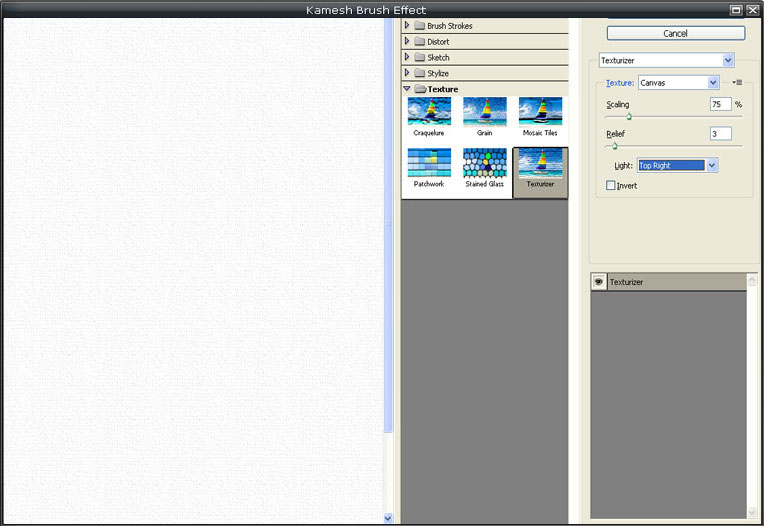Click the Brush Strokes folder icon

pos(420,25)
